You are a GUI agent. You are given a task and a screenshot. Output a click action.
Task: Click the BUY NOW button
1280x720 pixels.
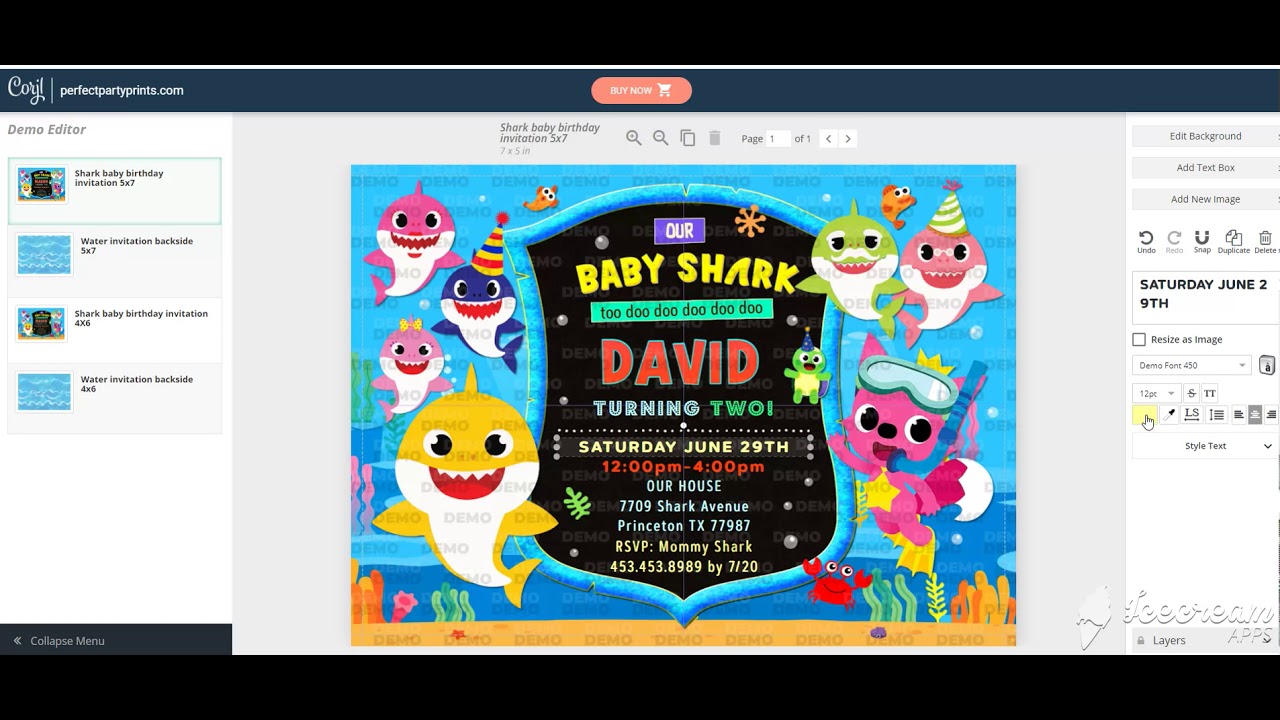[641, 90]
